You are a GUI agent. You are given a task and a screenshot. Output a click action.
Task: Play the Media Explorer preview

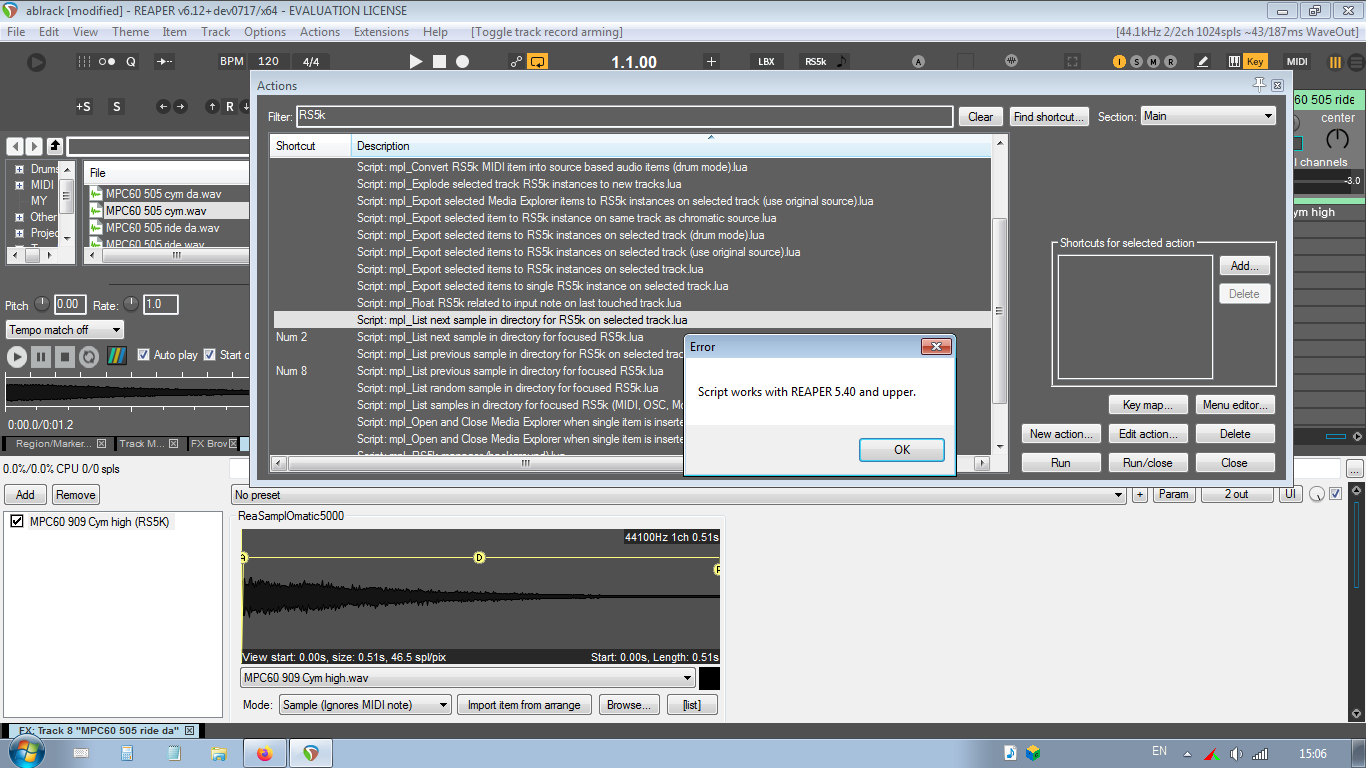[x=17, y=356]
